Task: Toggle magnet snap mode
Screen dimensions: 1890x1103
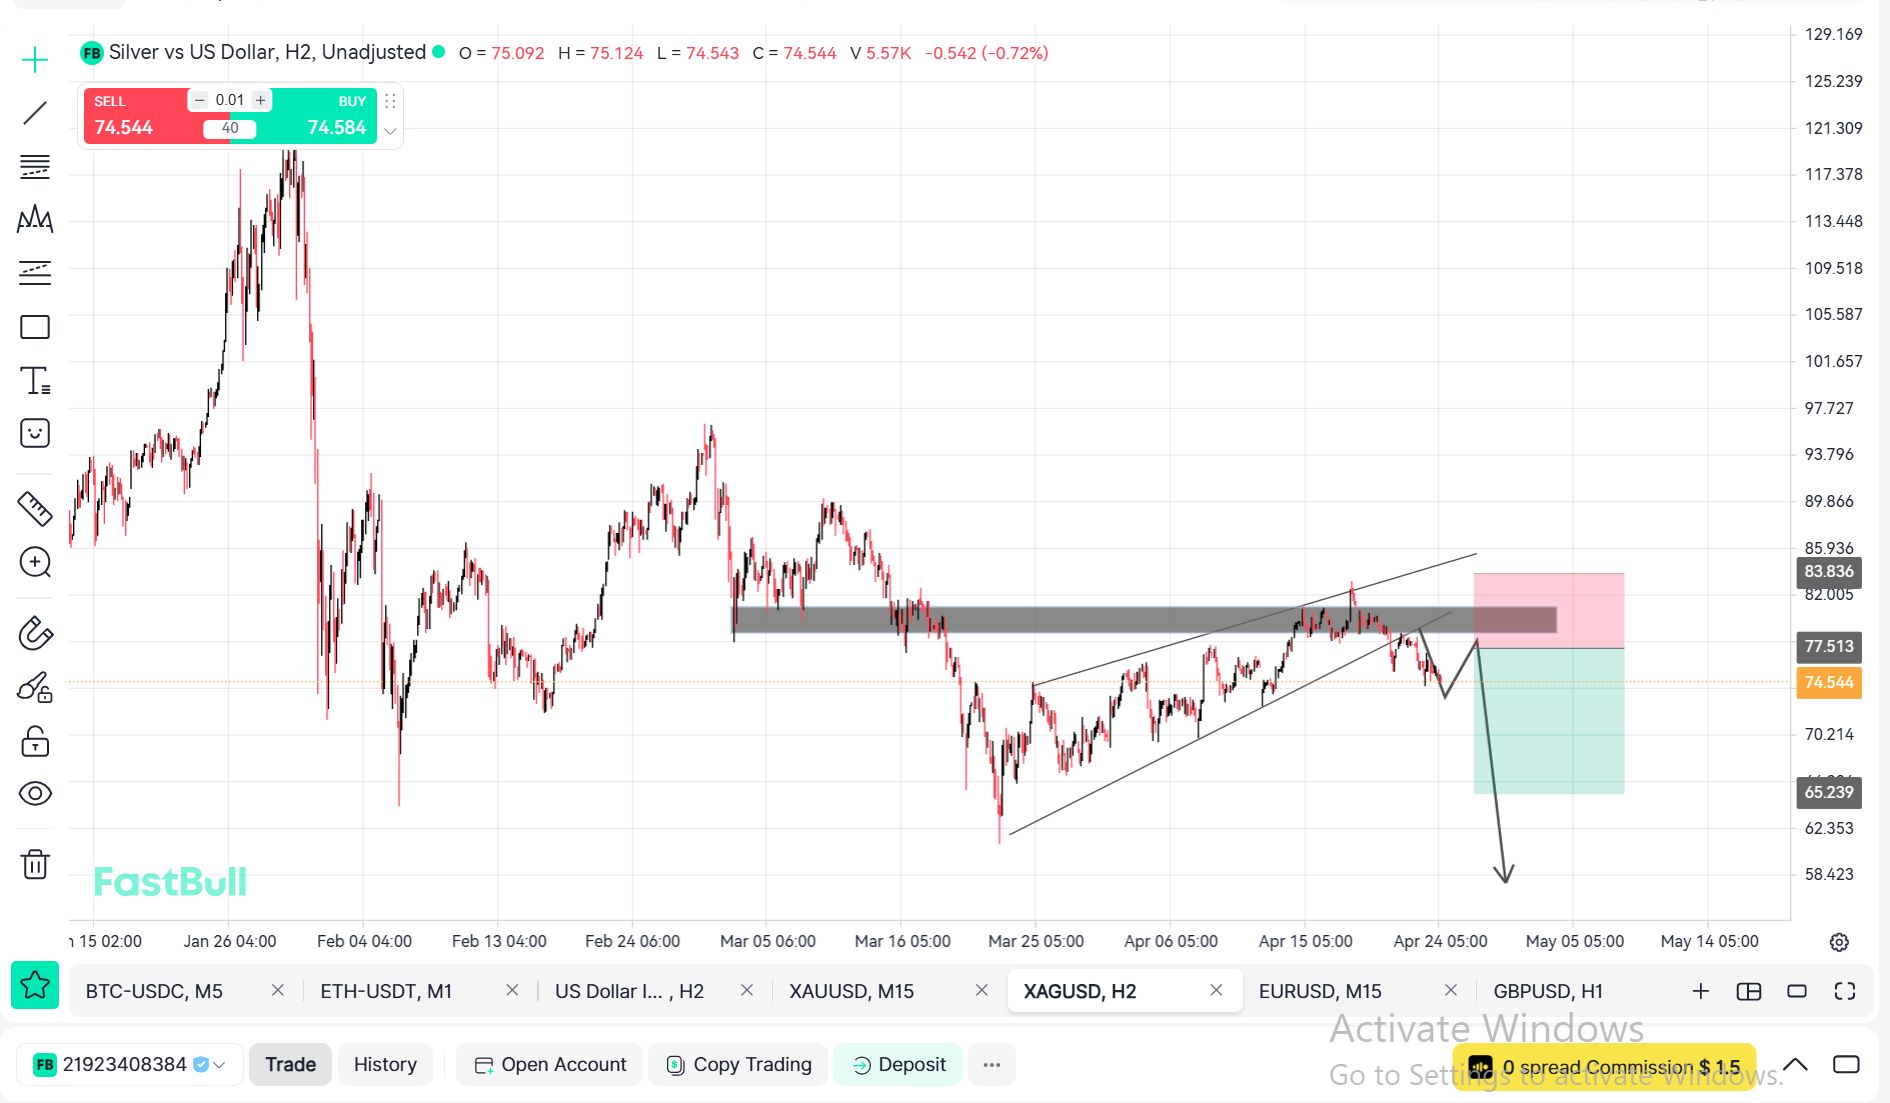Action: (35, 634)
